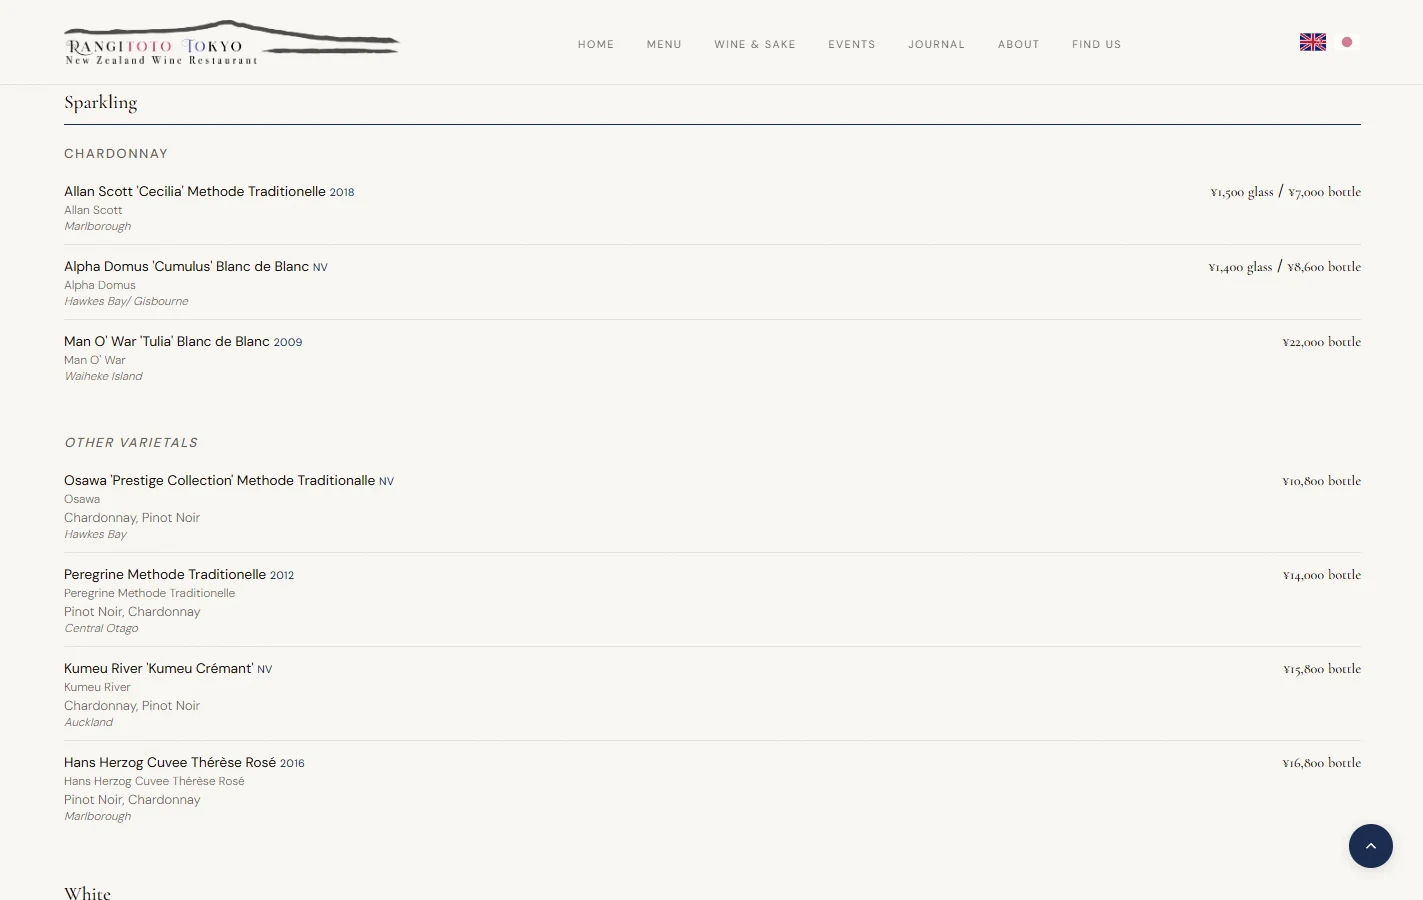1423x900 pixels.
Task: Select Osawa 'Prestige Collection' Methode Traditionalle
Action: (x=229, y=480)
